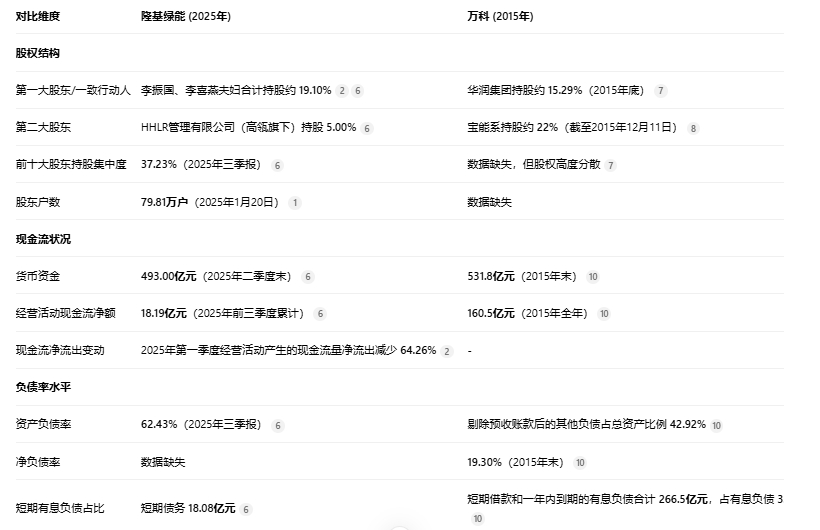This screenshot has height=530, width=820.
Task: Click the 对比维度 column header
Action: (x=38, y=16)
